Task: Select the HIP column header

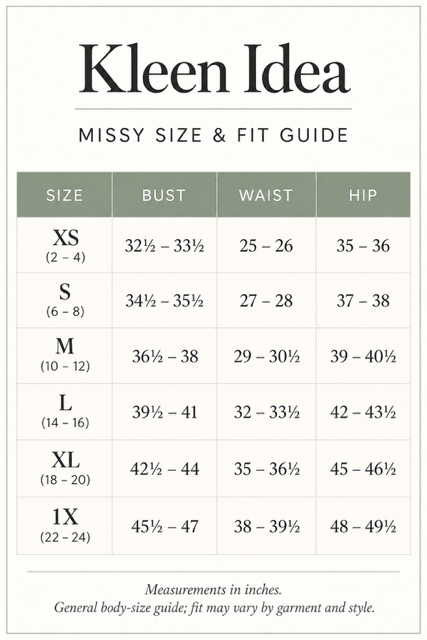Action: click(x=363, y=195)
